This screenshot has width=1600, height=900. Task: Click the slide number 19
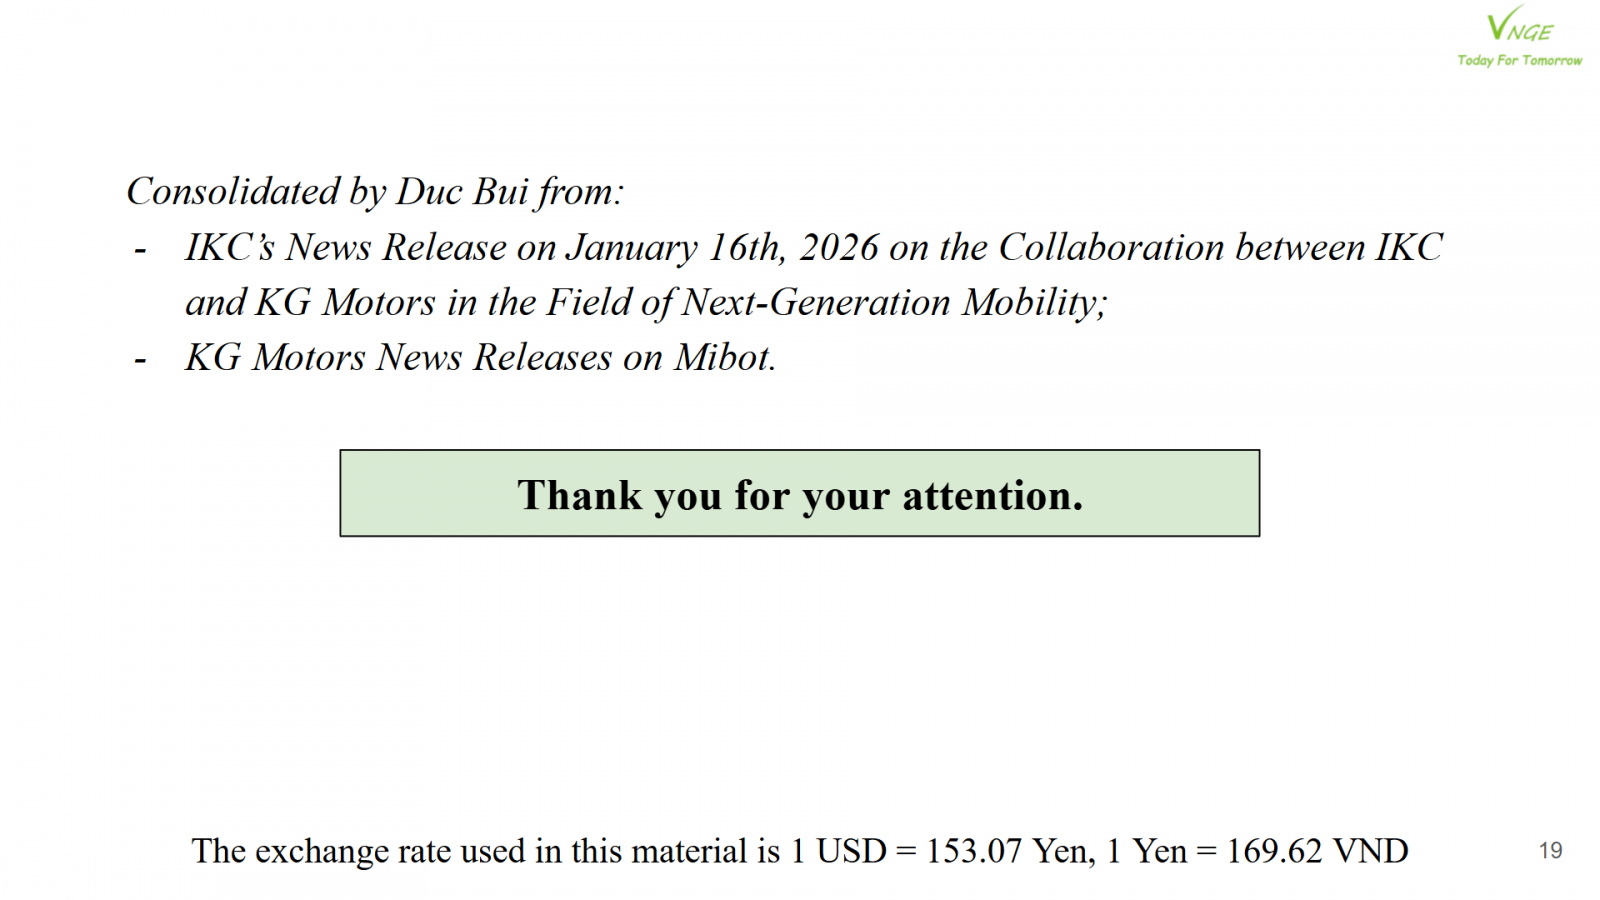(x=1550, y=851)
